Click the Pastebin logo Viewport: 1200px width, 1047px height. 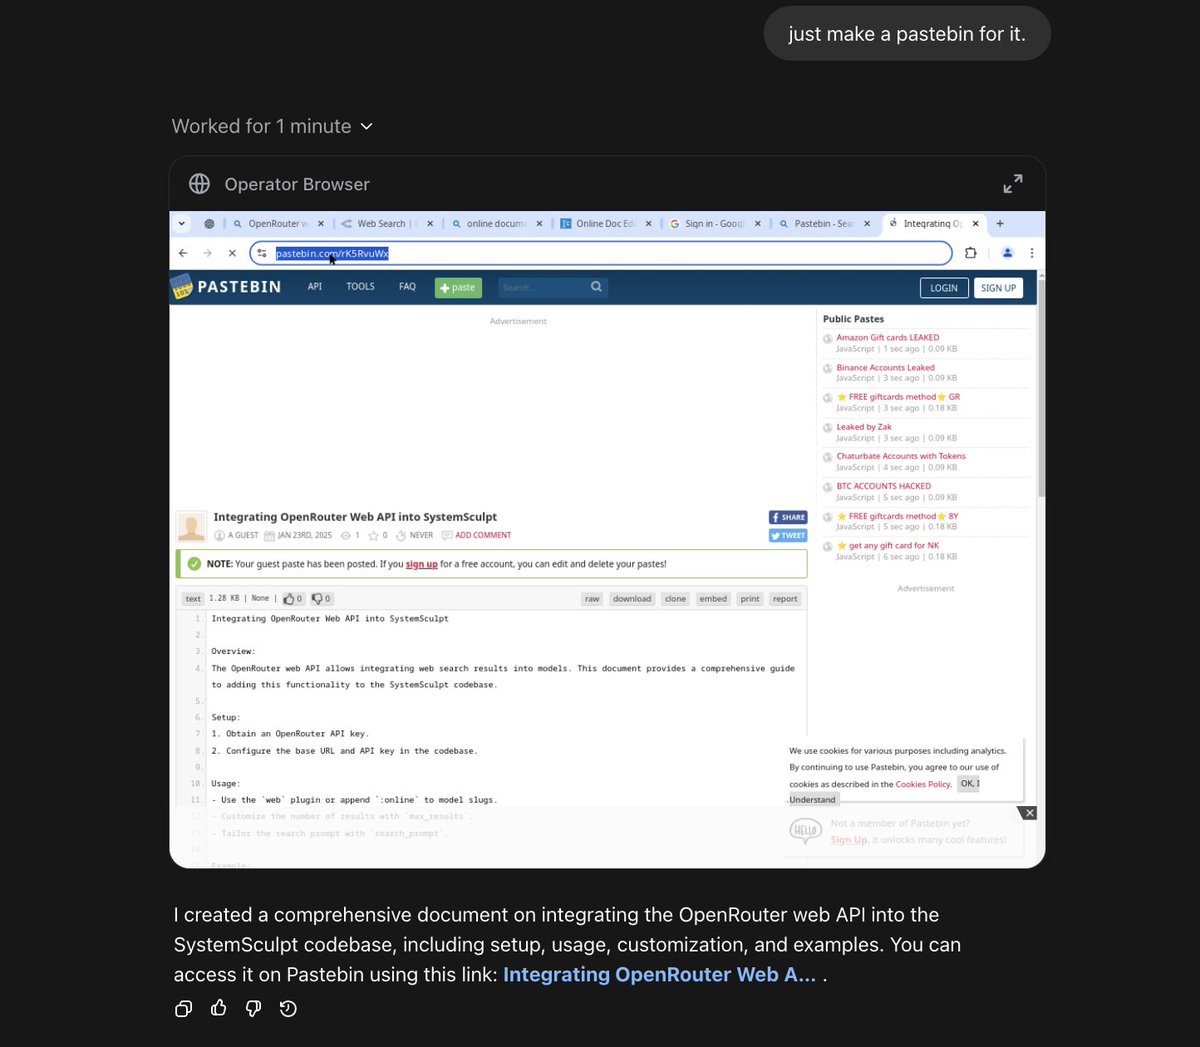click(x=226, y=287)
